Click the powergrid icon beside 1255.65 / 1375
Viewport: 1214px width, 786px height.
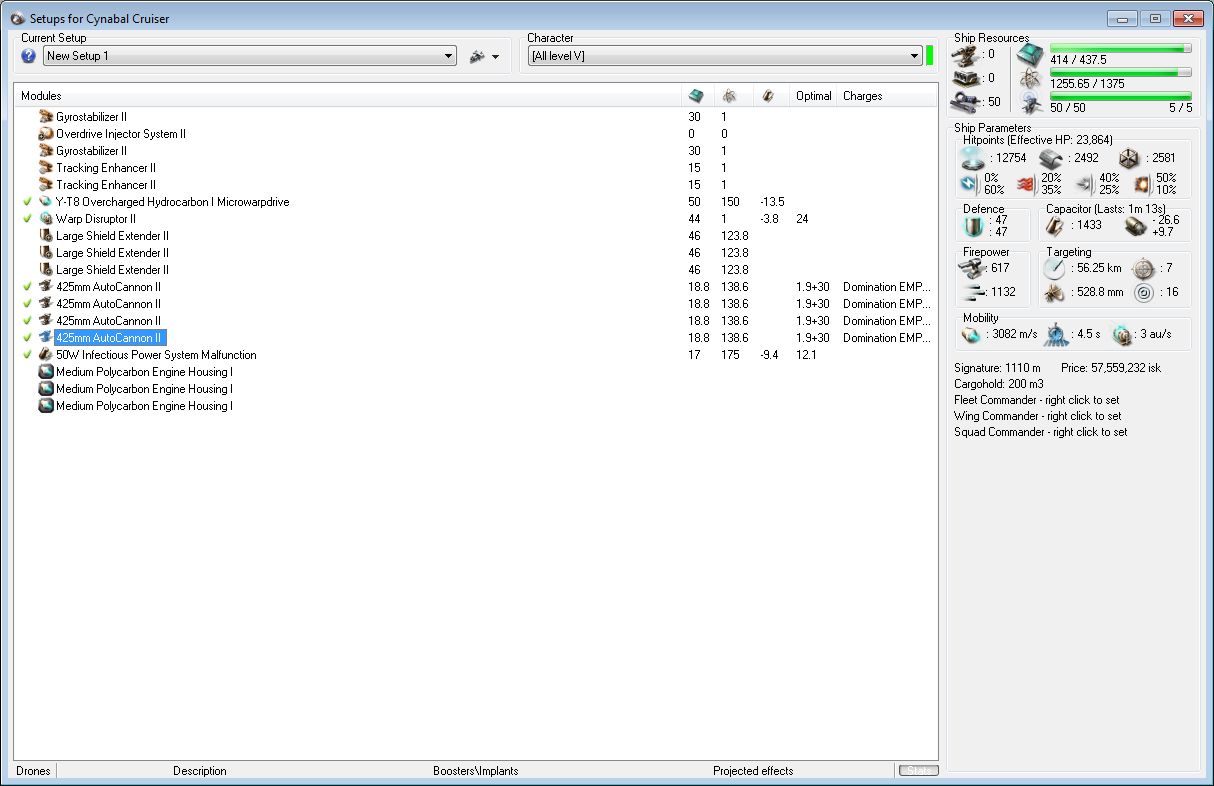click(x=1030, y=79)
